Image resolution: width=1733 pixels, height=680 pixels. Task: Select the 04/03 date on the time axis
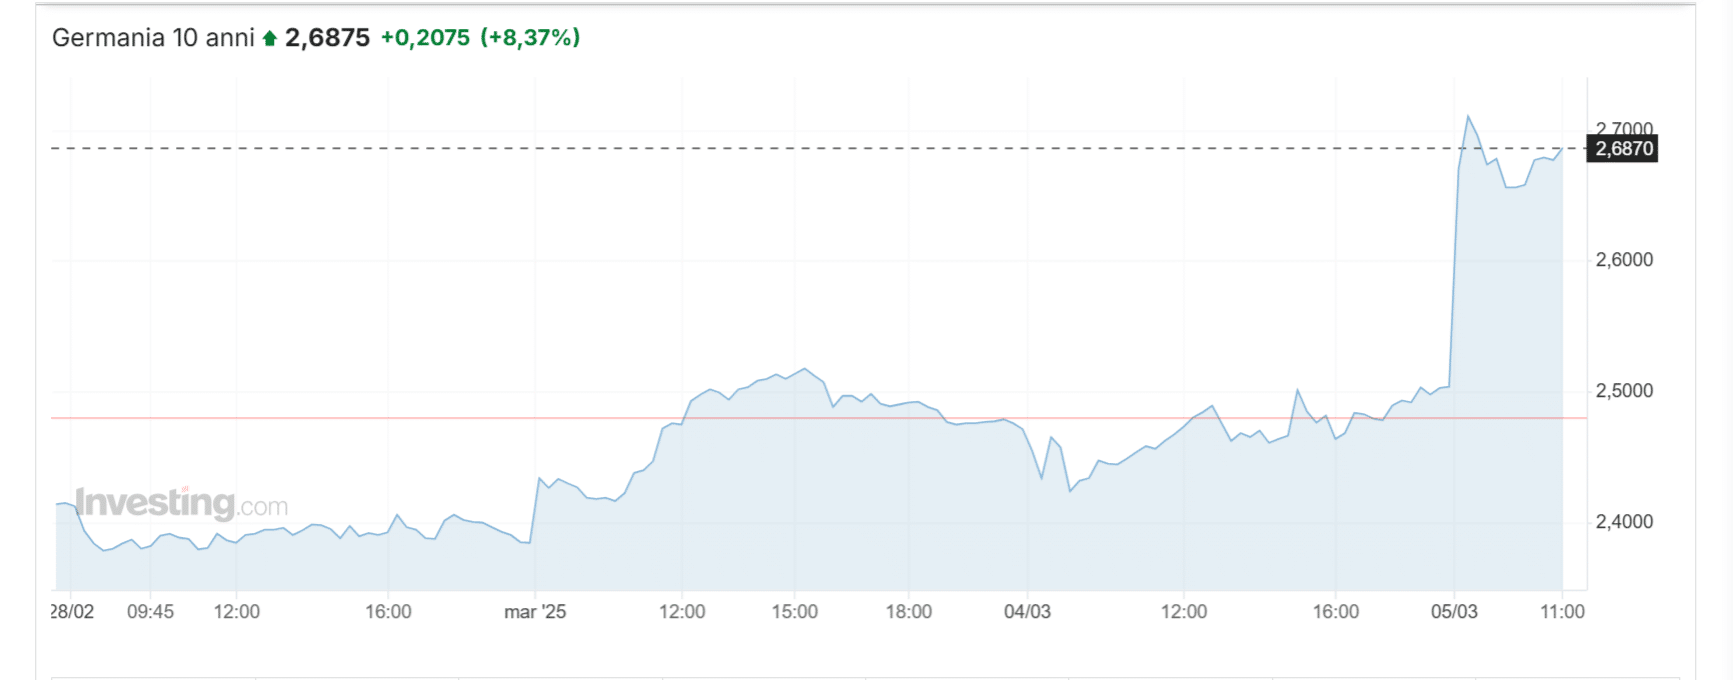(x=1027, y=612)
